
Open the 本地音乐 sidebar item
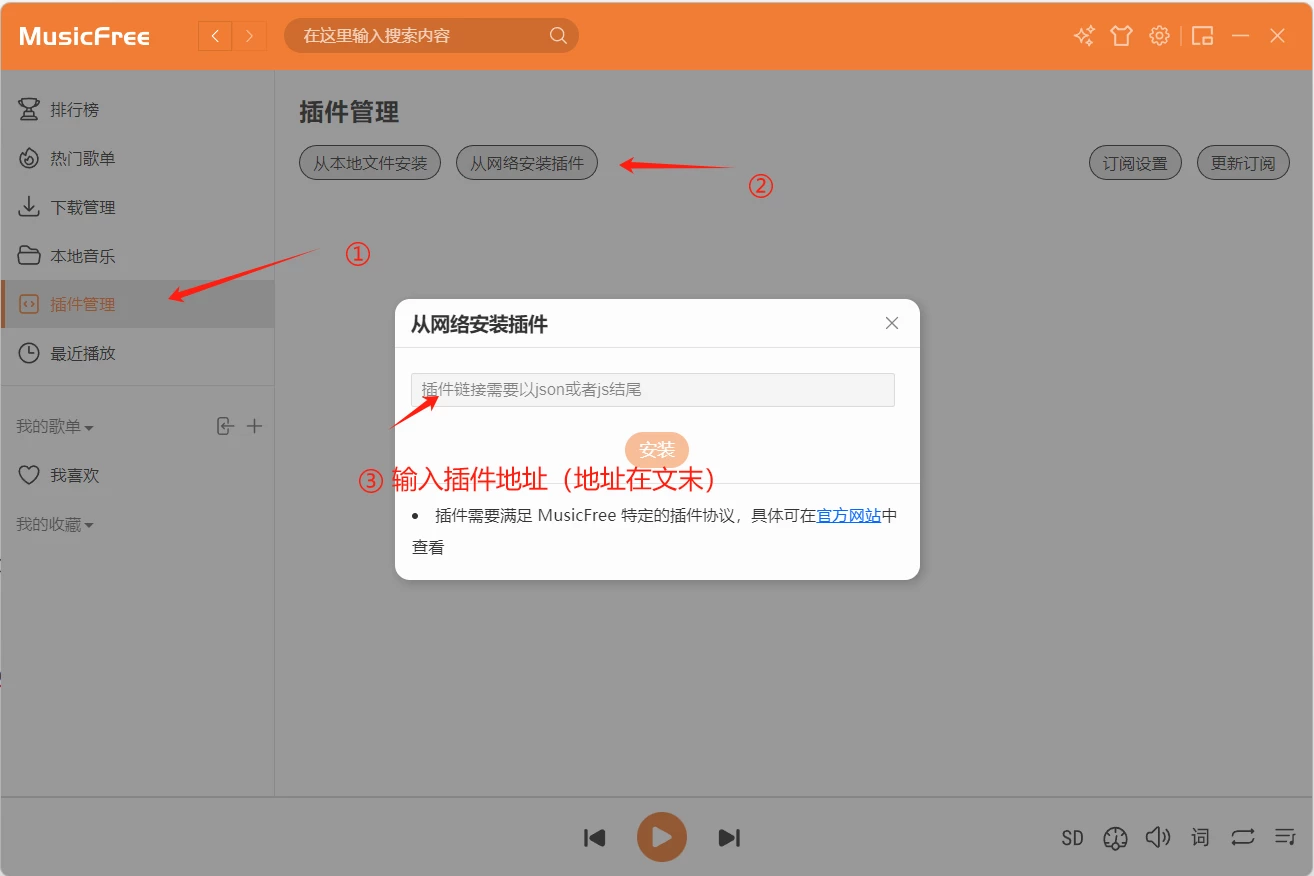[x=137, y=256]
